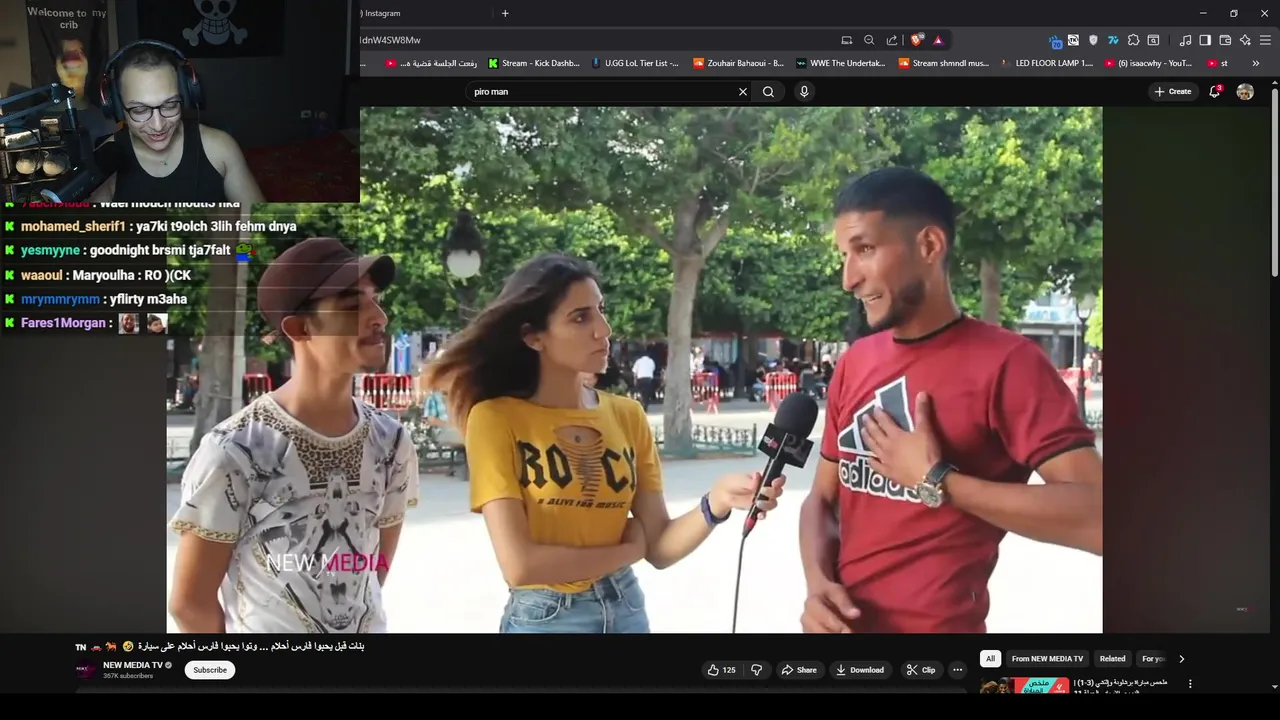Image resolution: width=1280 pixels, height=720 pixels.
Task: Open the browser hamburger main menu
Action: click(1265, 40)
